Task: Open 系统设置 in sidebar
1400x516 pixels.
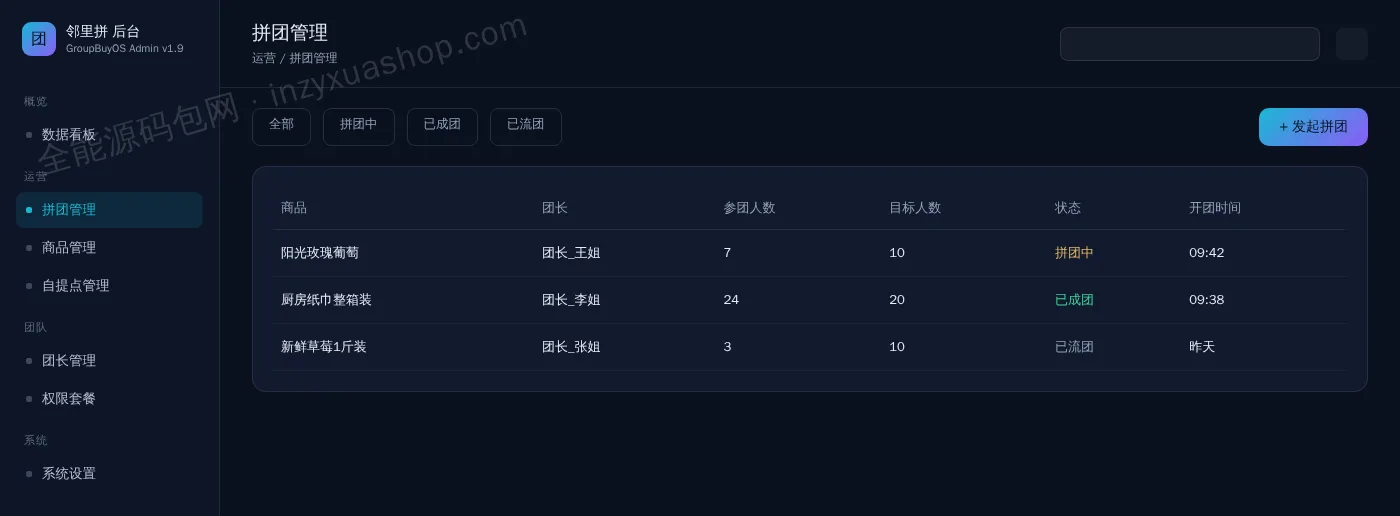Action: click(109, 474)
